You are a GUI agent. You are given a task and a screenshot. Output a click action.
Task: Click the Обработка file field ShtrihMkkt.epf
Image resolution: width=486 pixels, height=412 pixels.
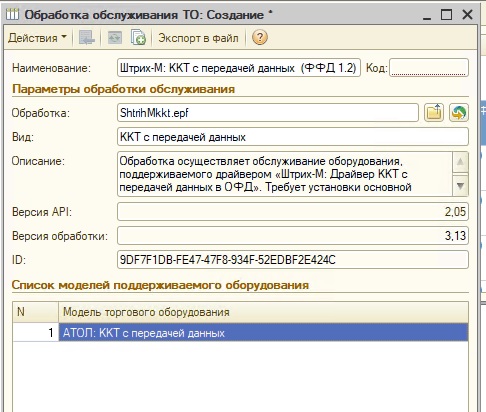[x=268, y=113]
